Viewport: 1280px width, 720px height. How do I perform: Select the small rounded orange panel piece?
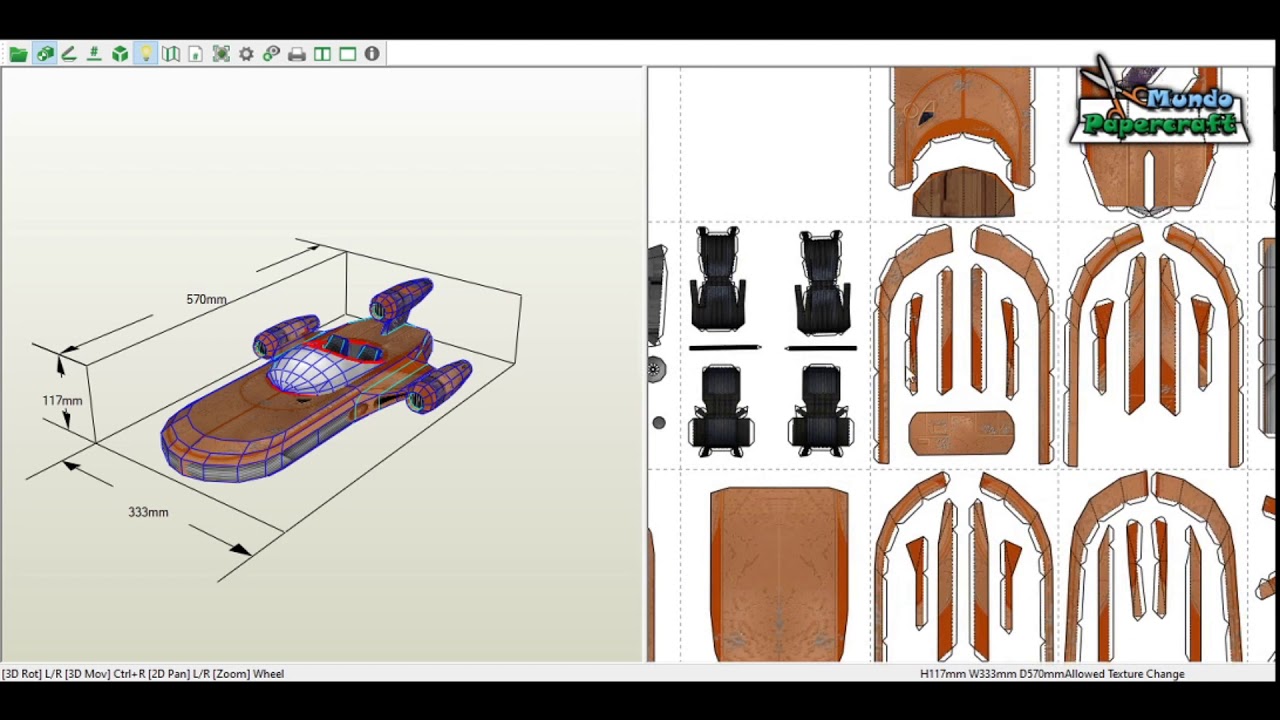click(x=961, y=433)
